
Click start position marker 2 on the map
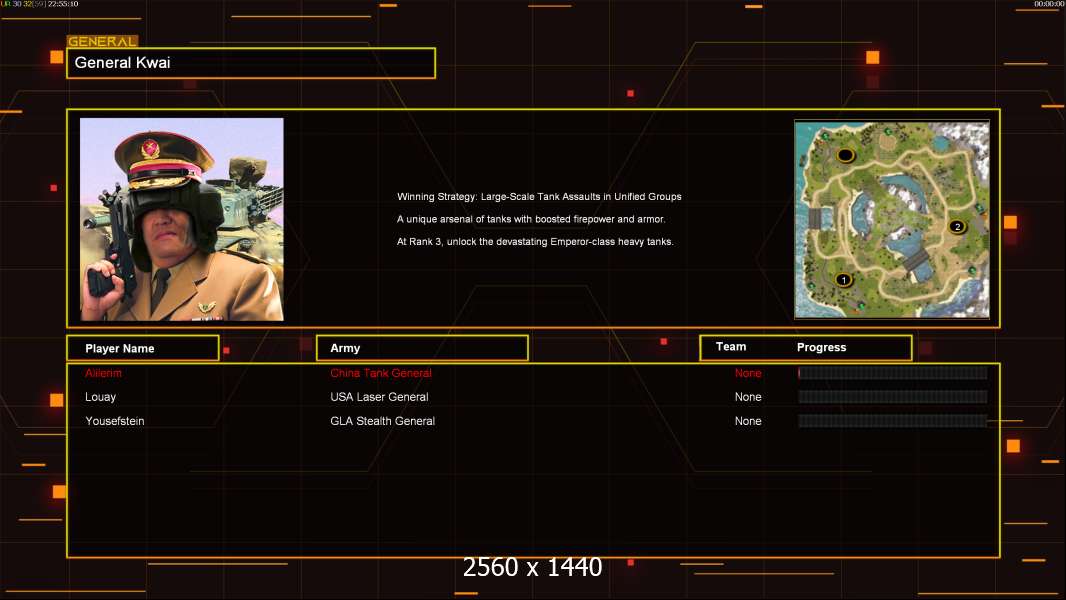[957, 226]
